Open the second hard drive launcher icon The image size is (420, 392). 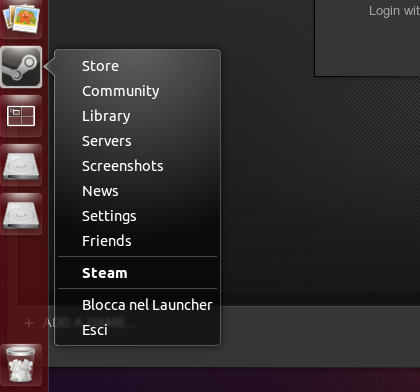click(x=21, y=214)
